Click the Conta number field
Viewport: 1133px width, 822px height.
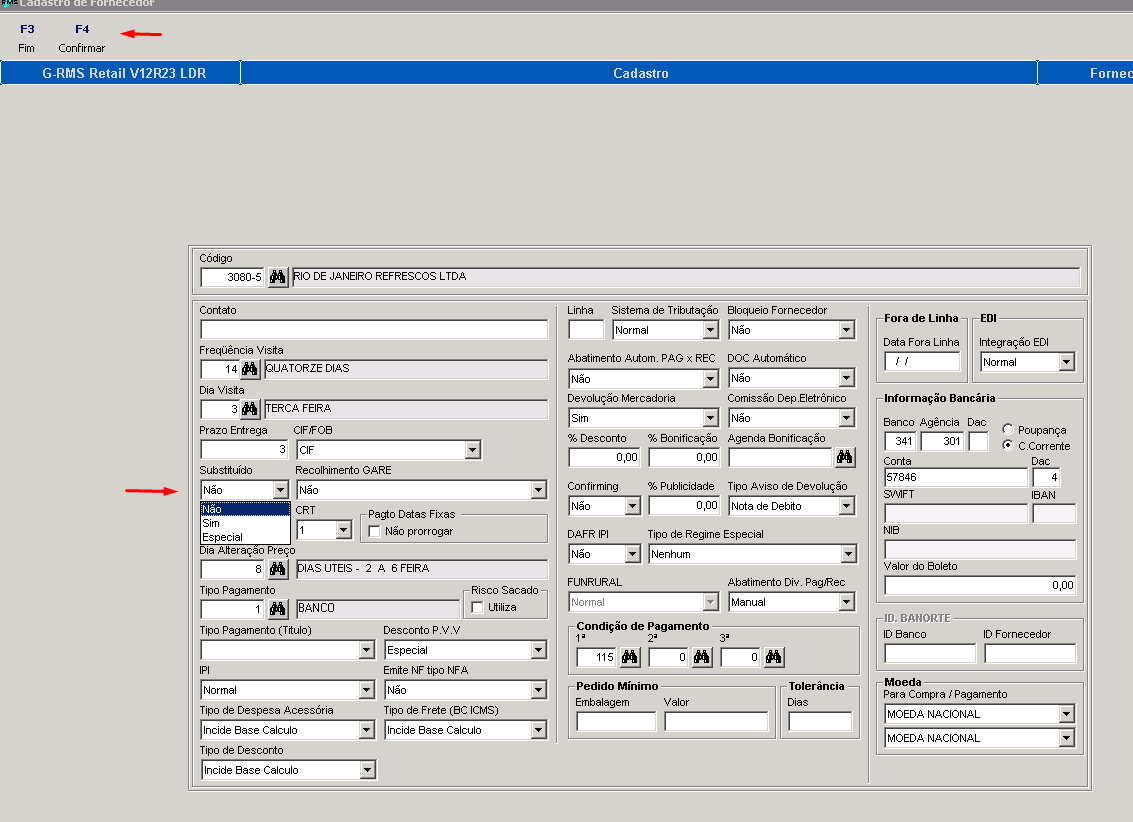coord(956,477)
